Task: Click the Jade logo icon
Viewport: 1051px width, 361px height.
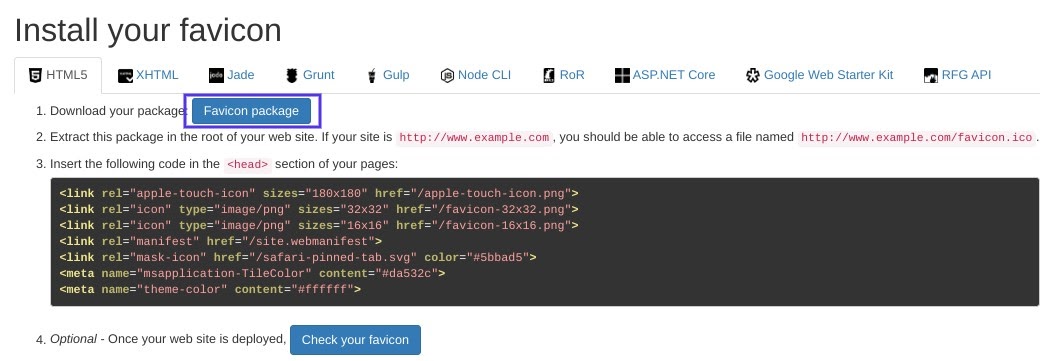Action: tap(216, 76)
